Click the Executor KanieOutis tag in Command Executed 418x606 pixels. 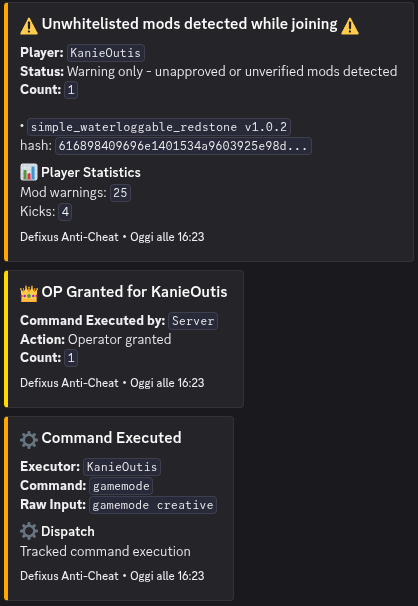coord(122,467)
